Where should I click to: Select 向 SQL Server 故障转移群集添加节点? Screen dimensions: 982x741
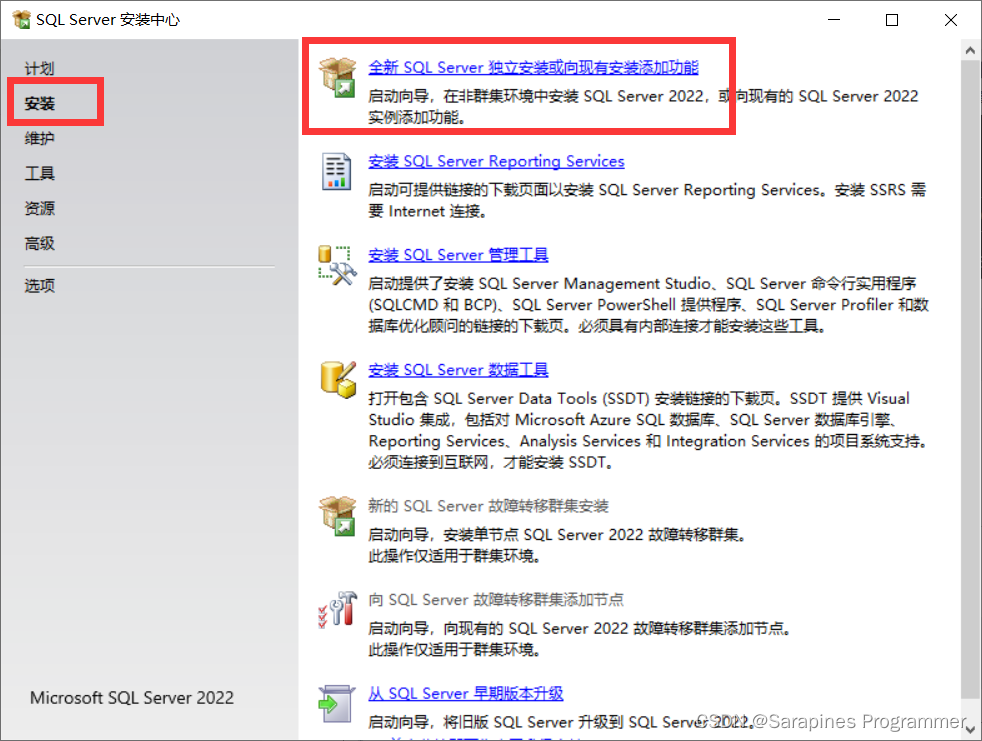point(495,599)
